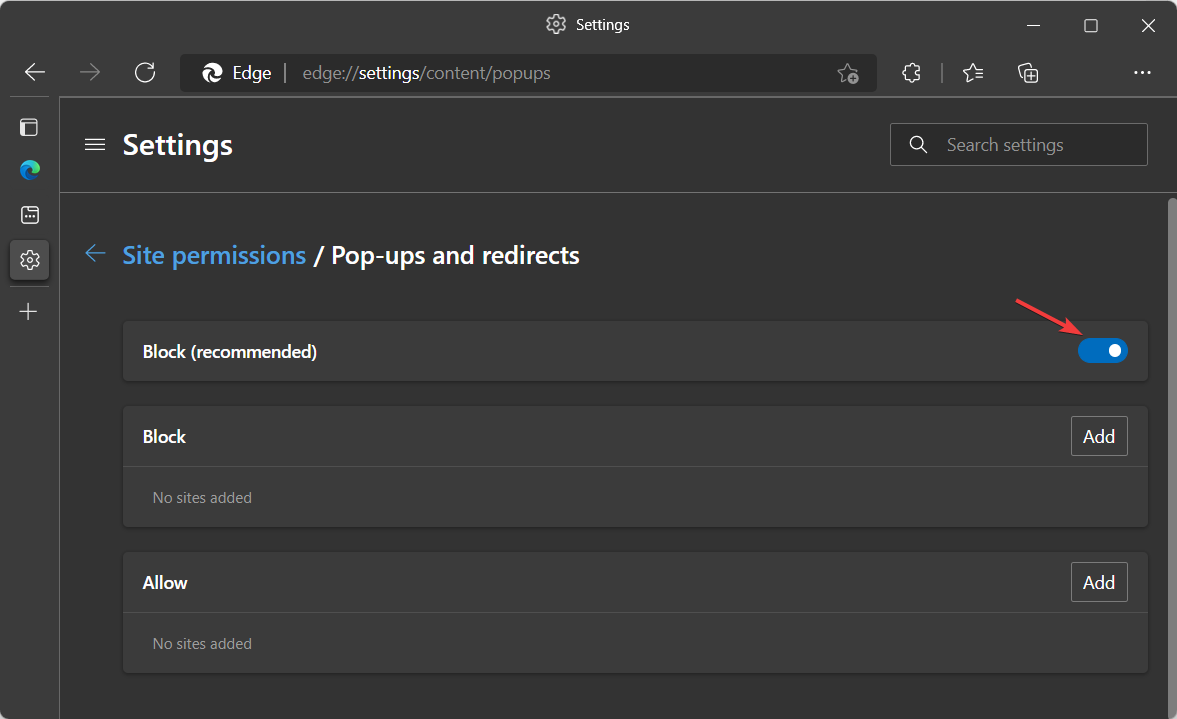Viewport: 1177px width, 719px height.
Task: Click Add in the Block section
Action: pos(1098,436)
